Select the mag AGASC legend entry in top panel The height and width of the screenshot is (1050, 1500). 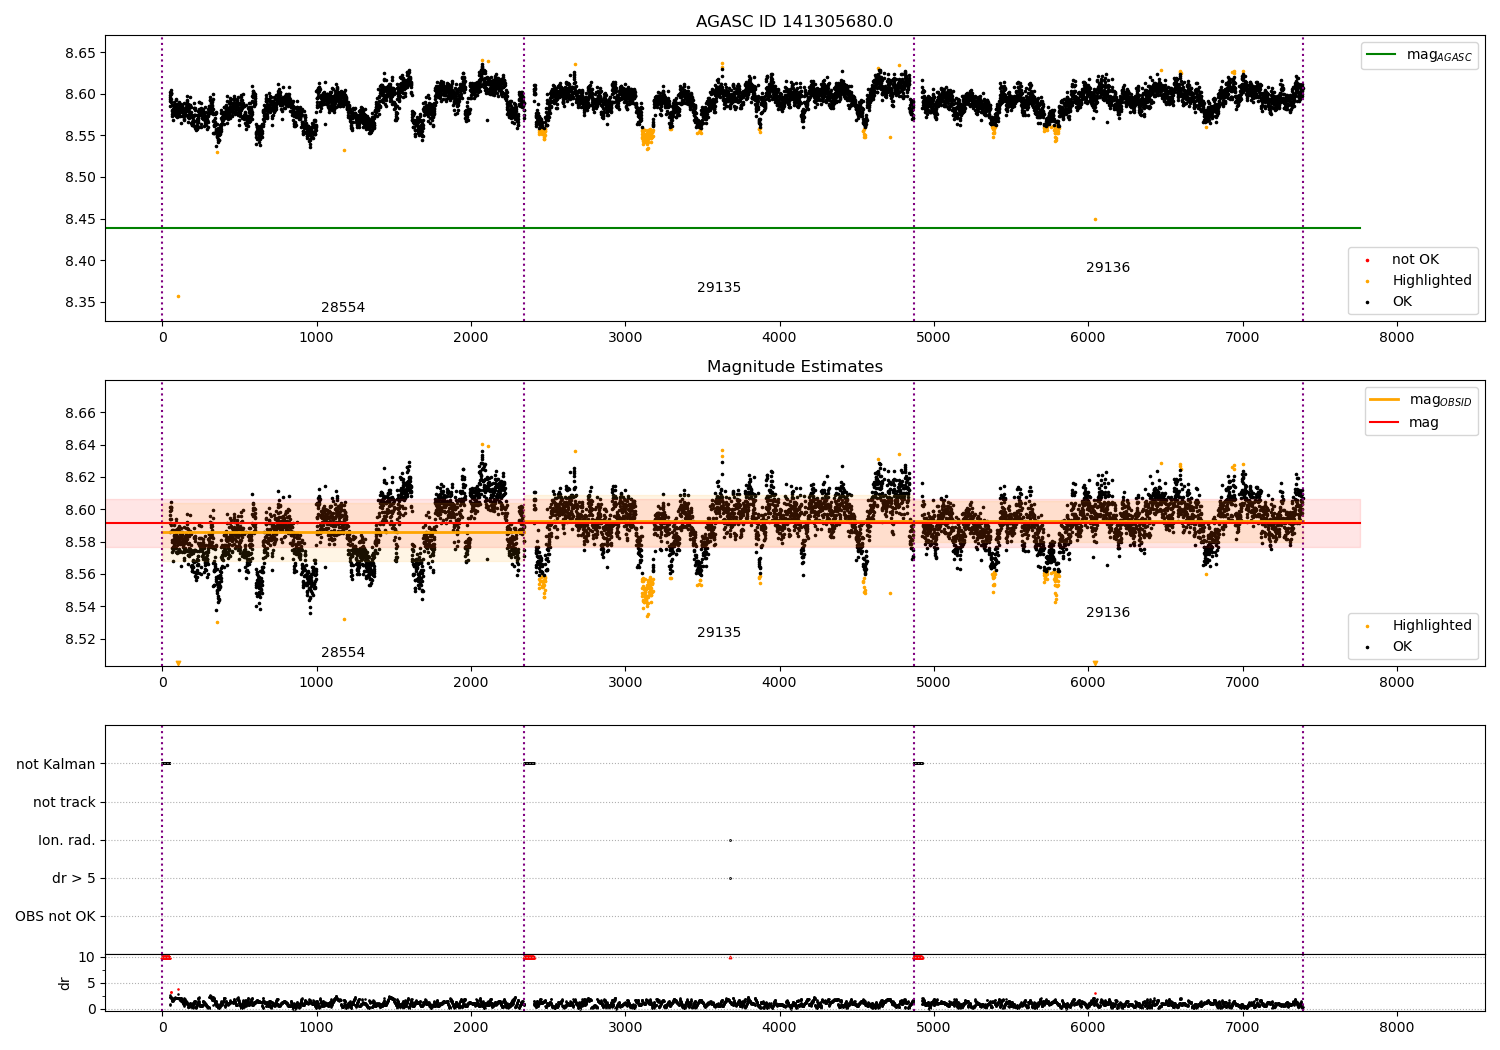pos(1419,55)
